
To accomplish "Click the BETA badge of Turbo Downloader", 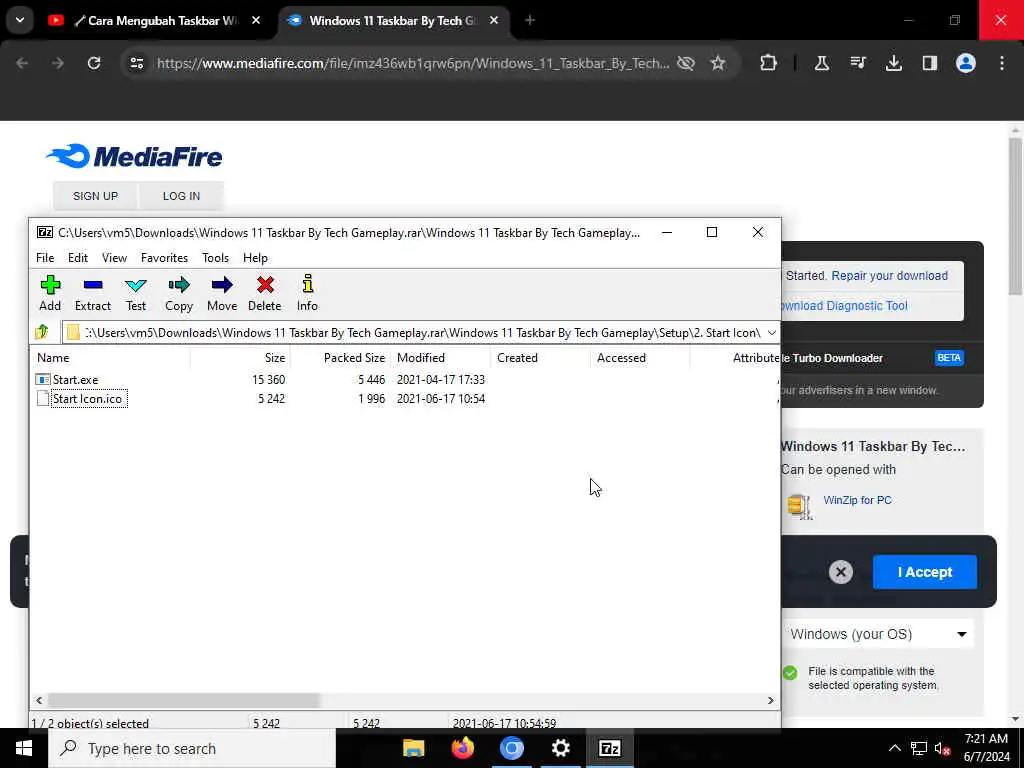I will pyautogui.click(x=949, y=358).
